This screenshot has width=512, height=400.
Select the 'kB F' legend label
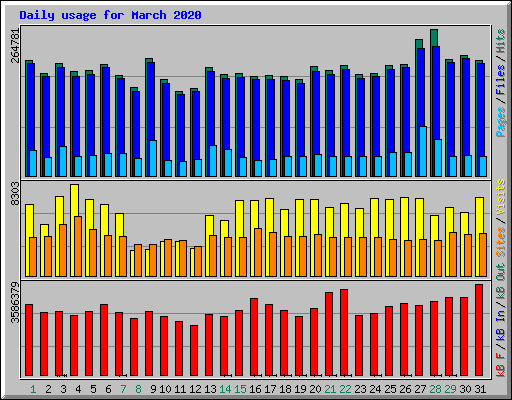pyautogui.click(x=501, y=365)
